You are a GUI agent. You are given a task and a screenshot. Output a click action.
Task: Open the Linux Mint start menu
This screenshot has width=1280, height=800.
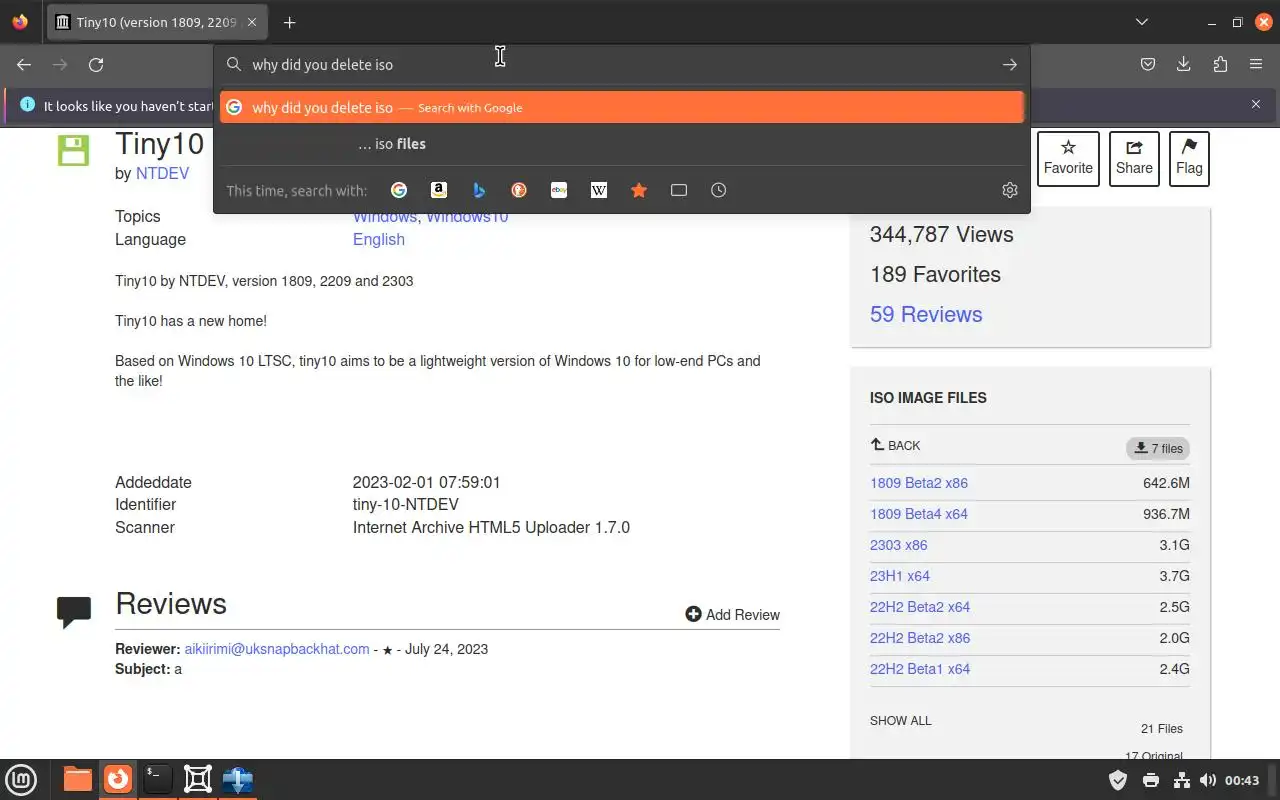click(21, 779)
